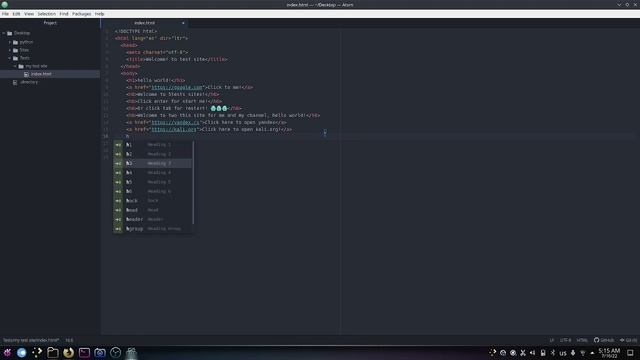640x360 pixels.
Task: Open the terminal from taskbar
Action: click(84, 353)
